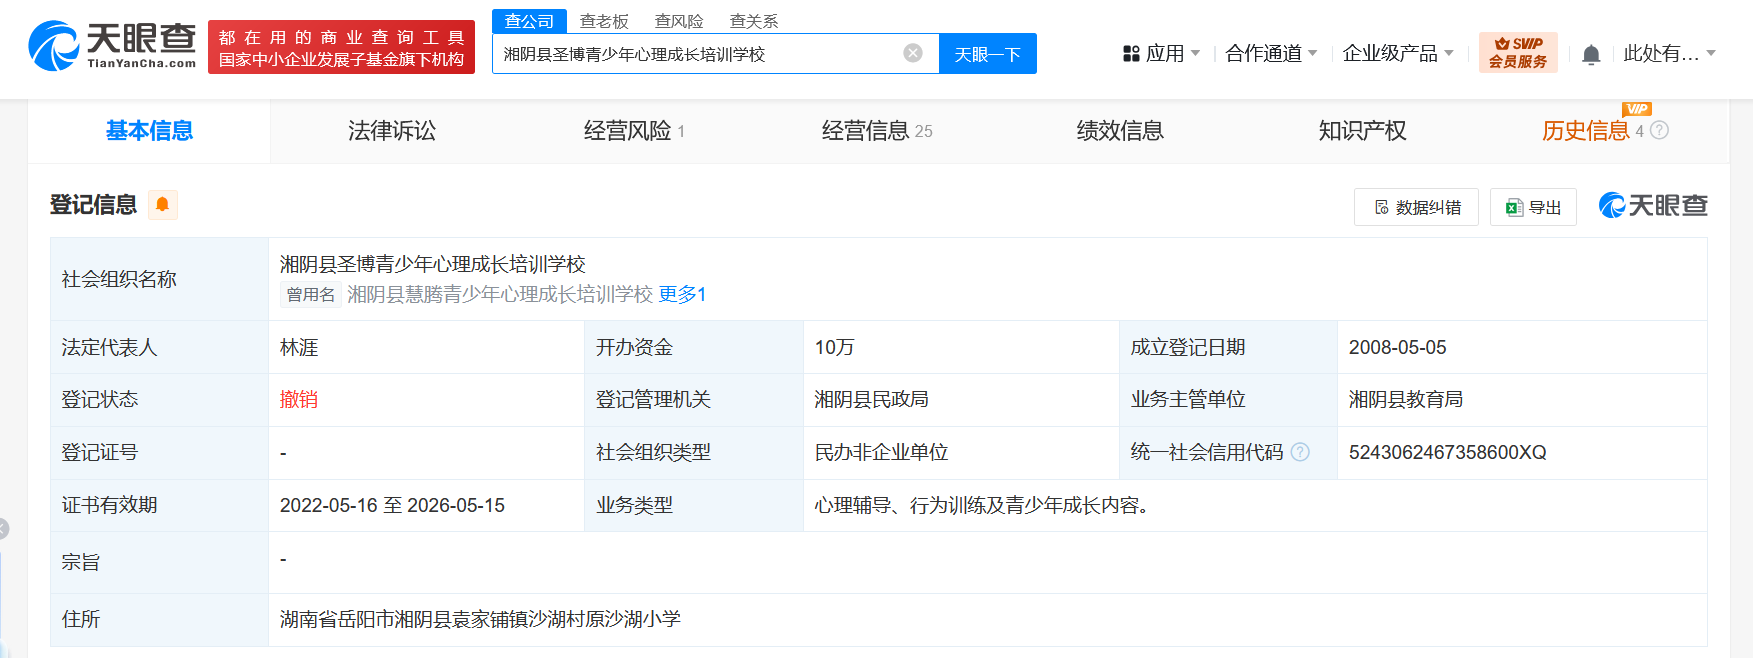Click legal representative 林涯
Viewport: 1753px width, 658px height.
pyautogui.click(x=299, y=347)
